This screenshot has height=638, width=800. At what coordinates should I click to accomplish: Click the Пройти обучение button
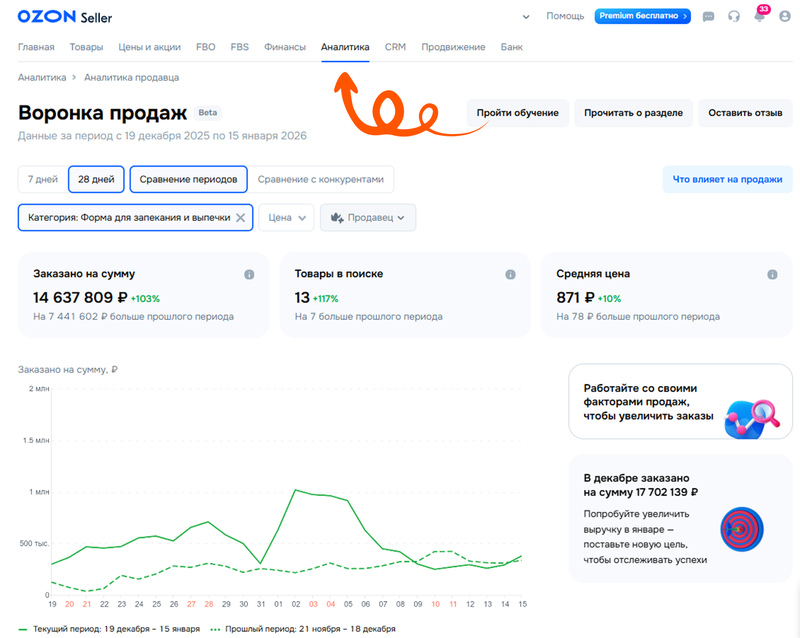point(520,113)
